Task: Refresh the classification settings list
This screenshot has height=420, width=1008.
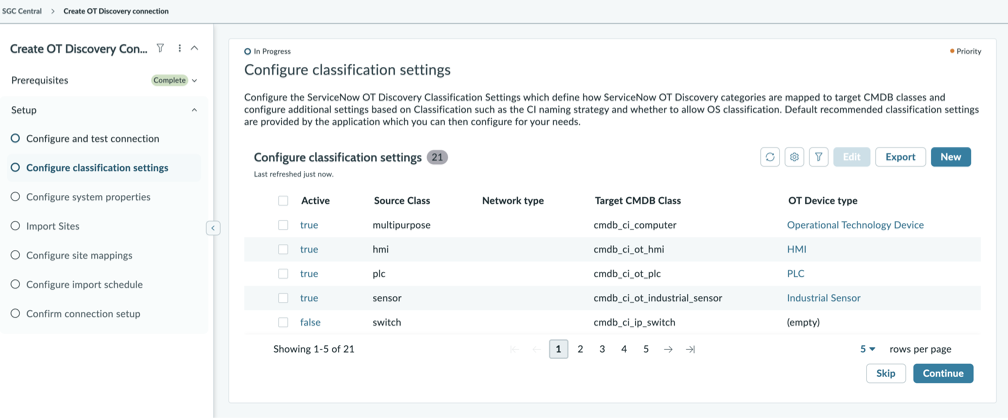Action: pyautogui.click(x=770, y=157)
